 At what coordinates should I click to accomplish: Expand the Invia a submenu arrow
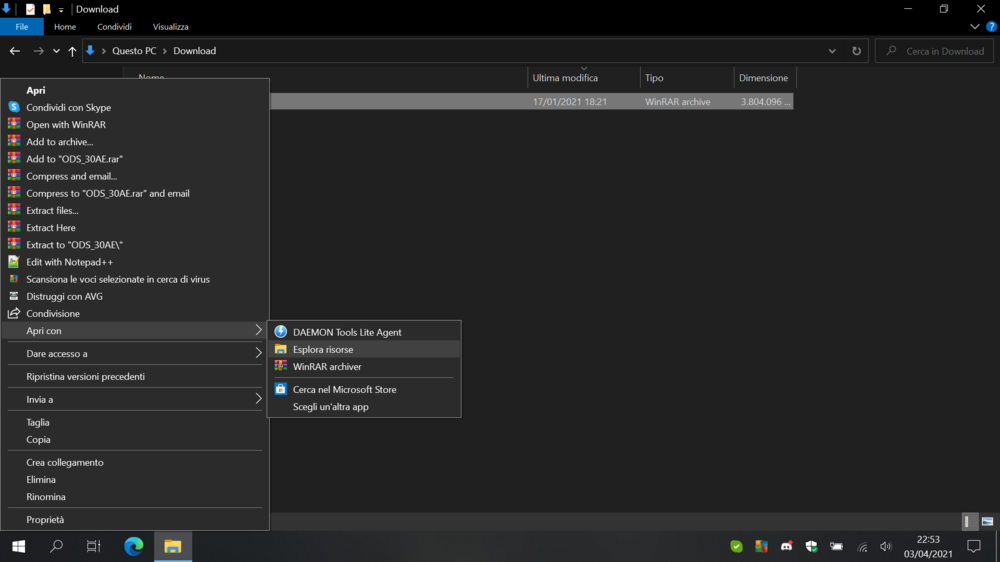(x=258, y=399)
